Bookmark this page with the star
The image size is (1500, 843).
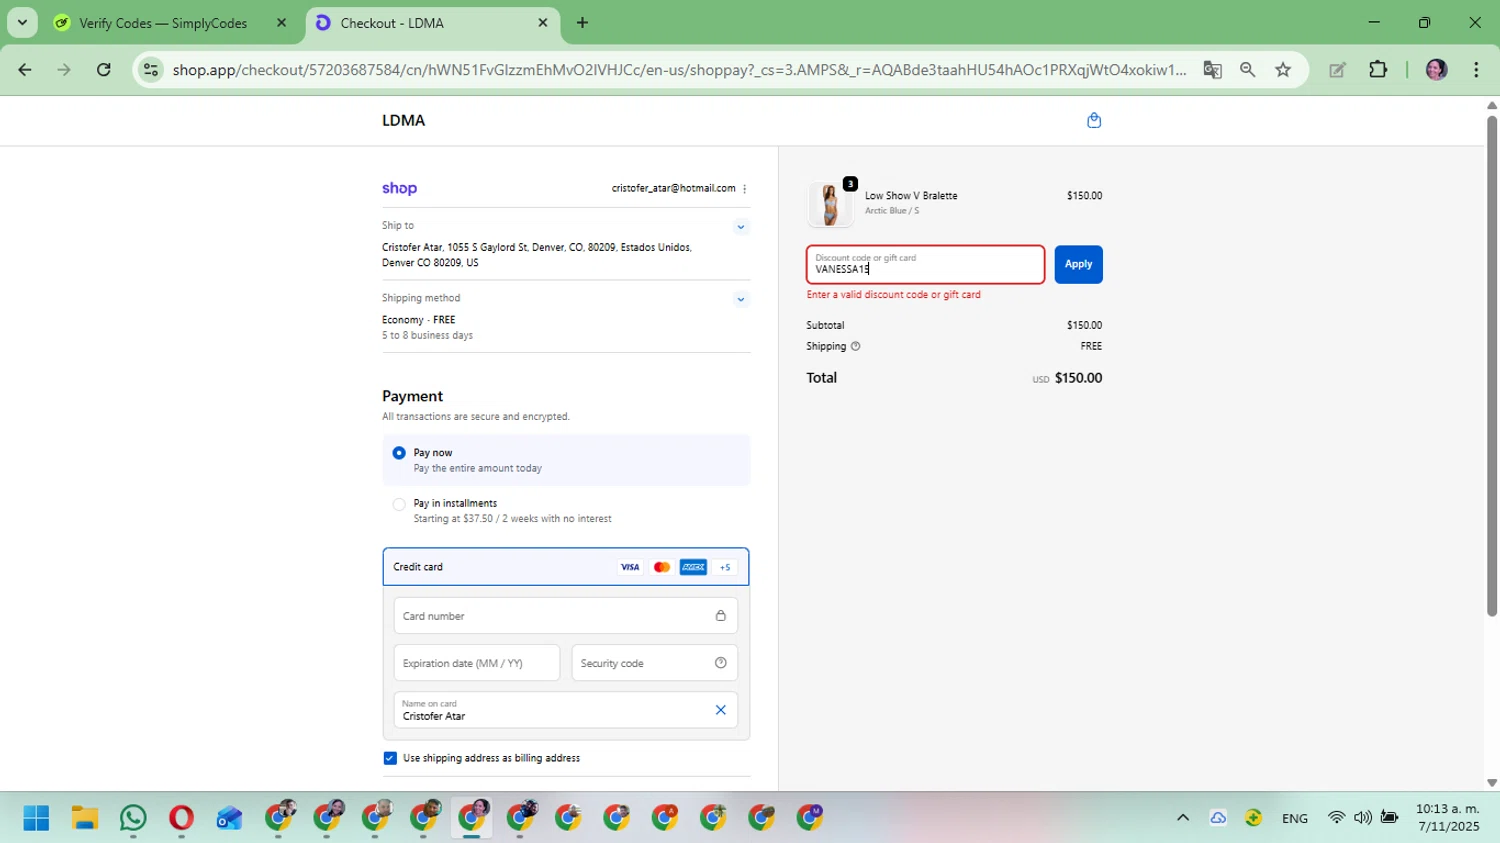1283,69
